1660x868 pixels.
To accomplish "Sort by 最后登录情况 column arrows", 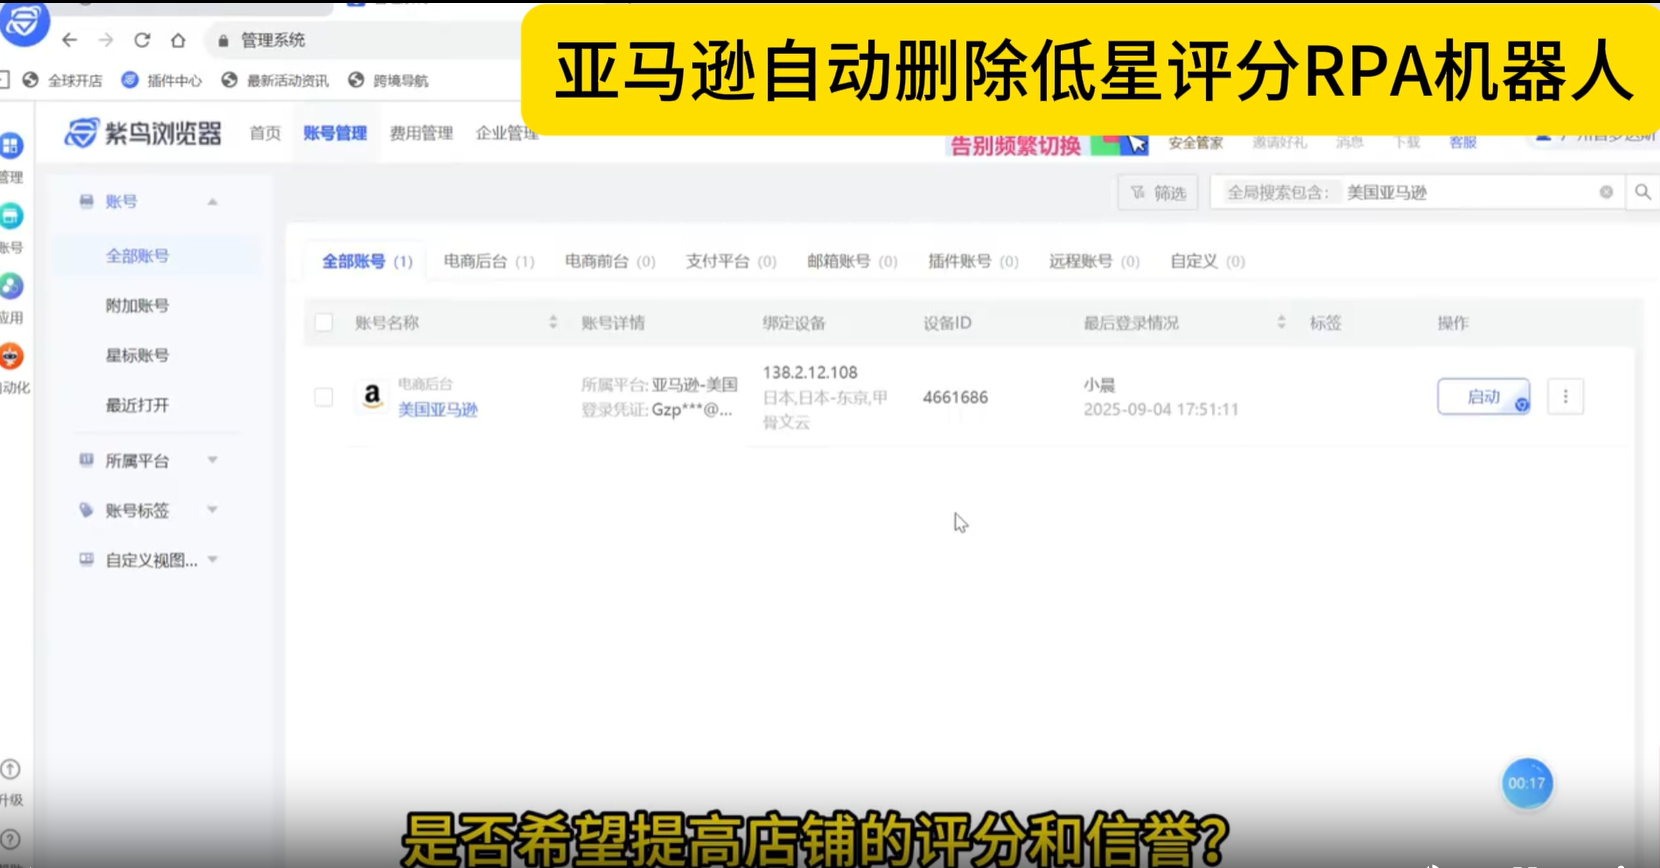I will click(1281, 322).
